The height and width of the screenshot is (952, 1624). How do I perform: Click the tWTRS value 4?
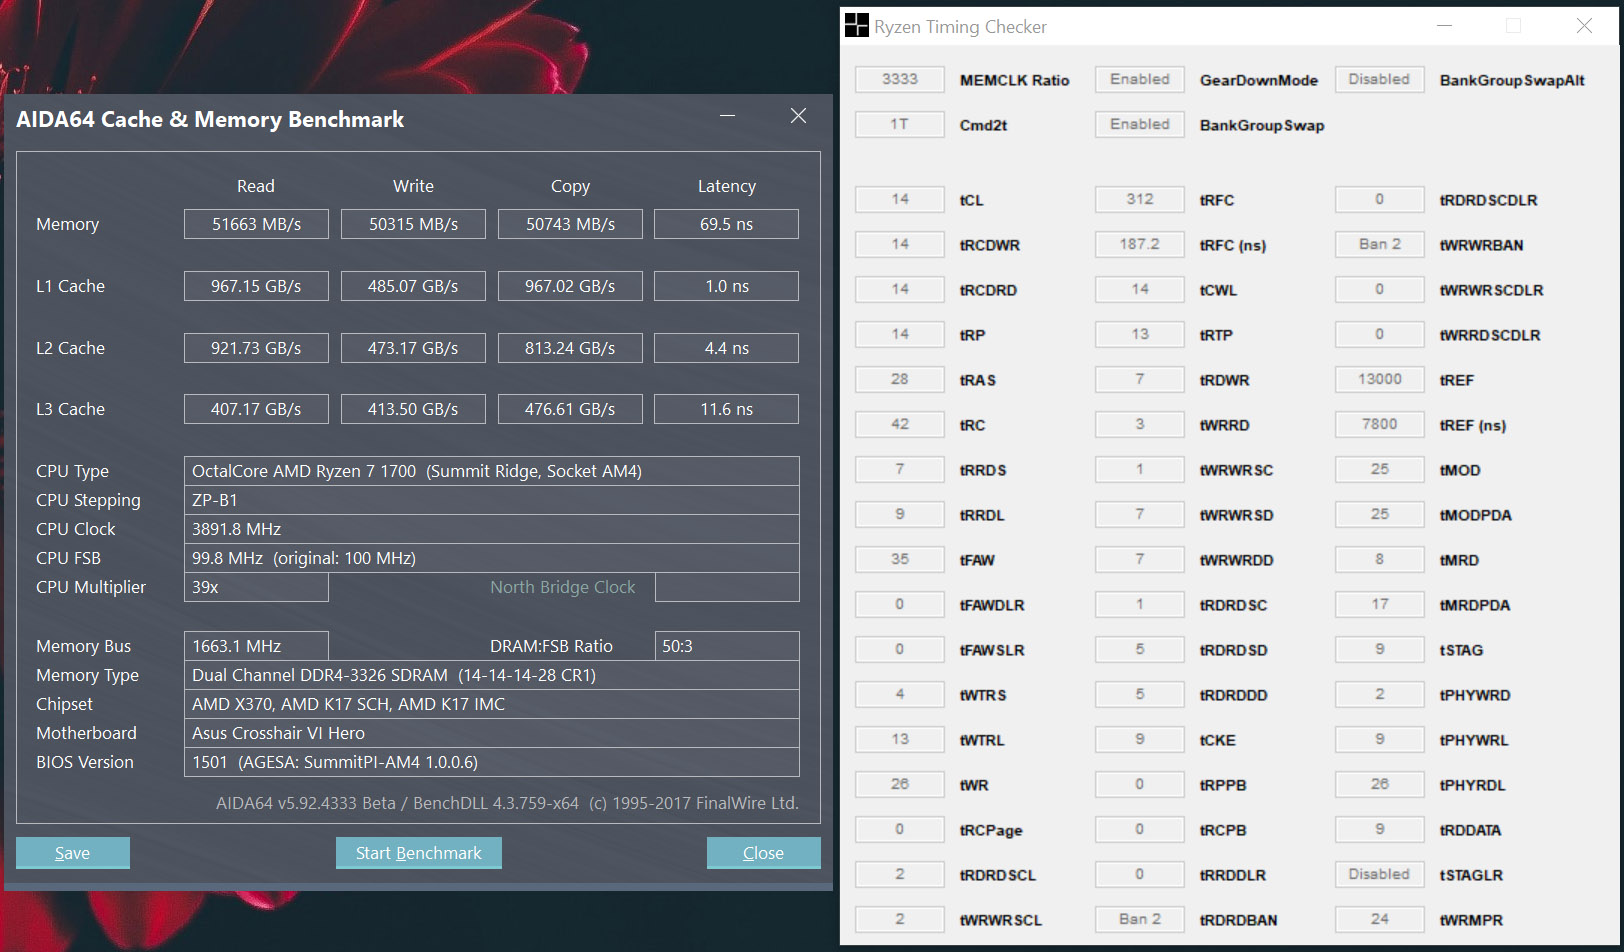point(900,694)
